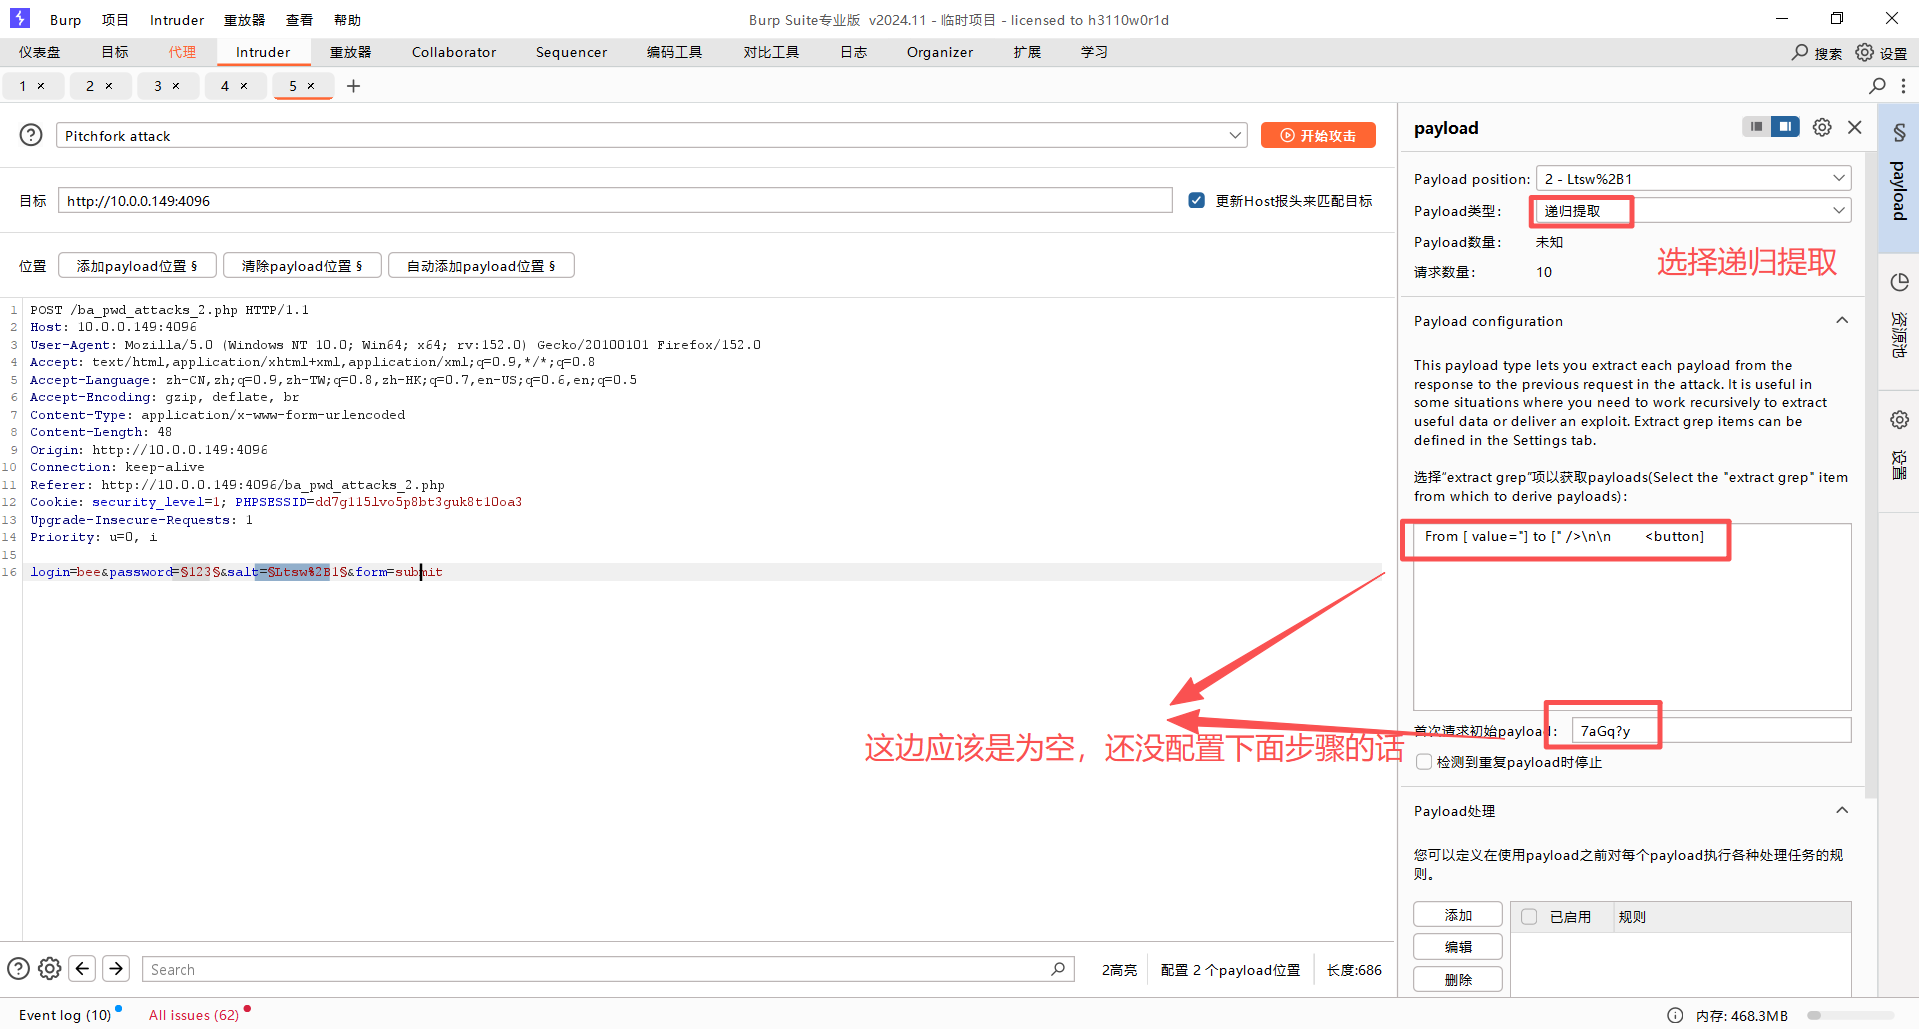The height and width of the screenshot is (1030, 1920).
Task: Open All issues (62)
Action: [x=194, y=1015]
